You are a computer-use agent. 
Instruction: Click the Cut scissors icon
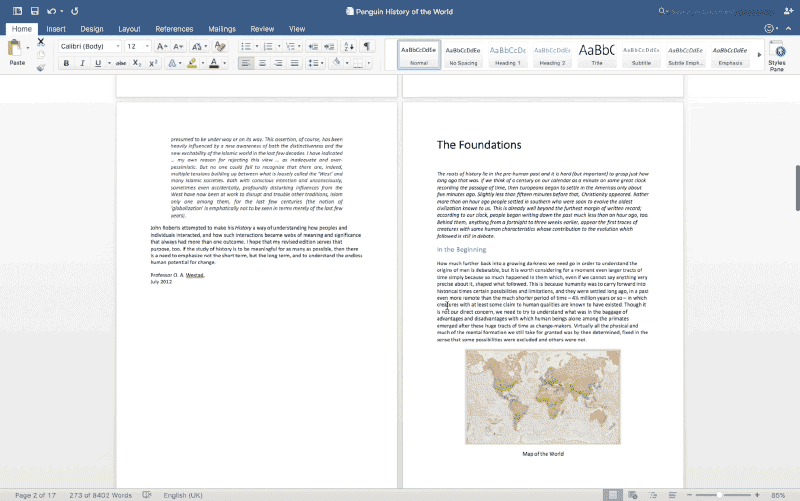point(41,42)
